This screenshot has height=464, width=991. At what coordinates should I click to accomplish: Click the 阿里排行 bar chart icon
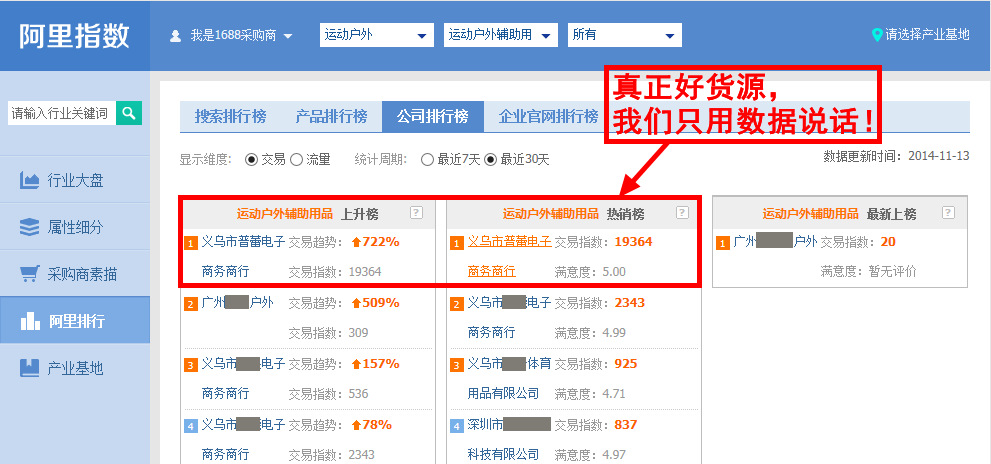(x=30, y=321)
